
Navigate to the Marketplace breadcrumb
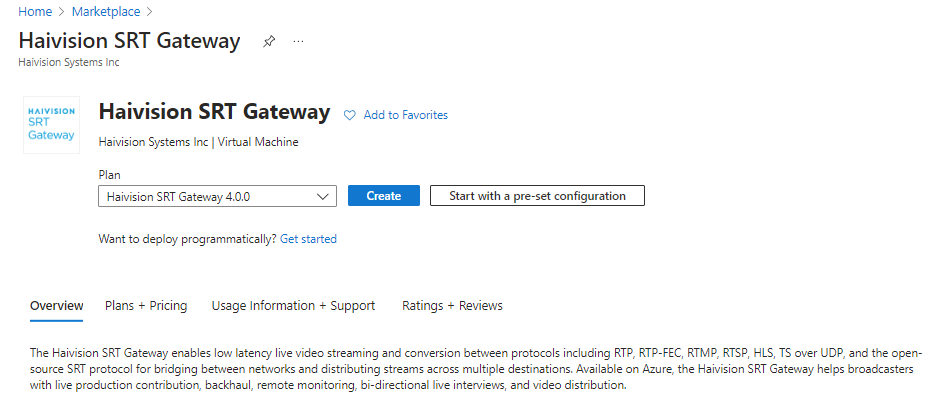106,11
